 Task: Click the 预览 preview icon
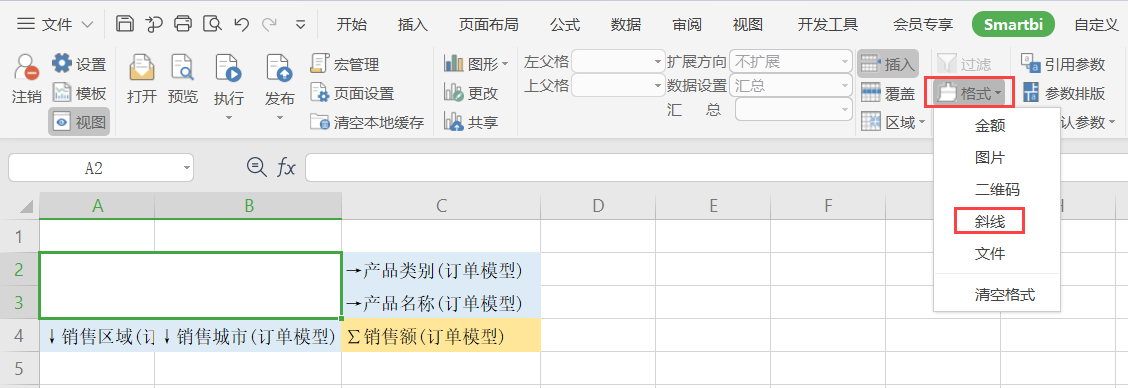(x=182, y=68)
